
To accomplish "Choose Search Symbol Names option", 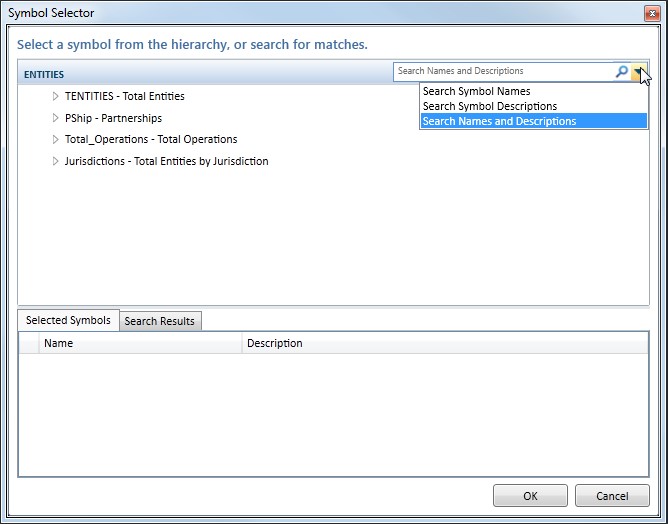I will click(x=476, y=91).
